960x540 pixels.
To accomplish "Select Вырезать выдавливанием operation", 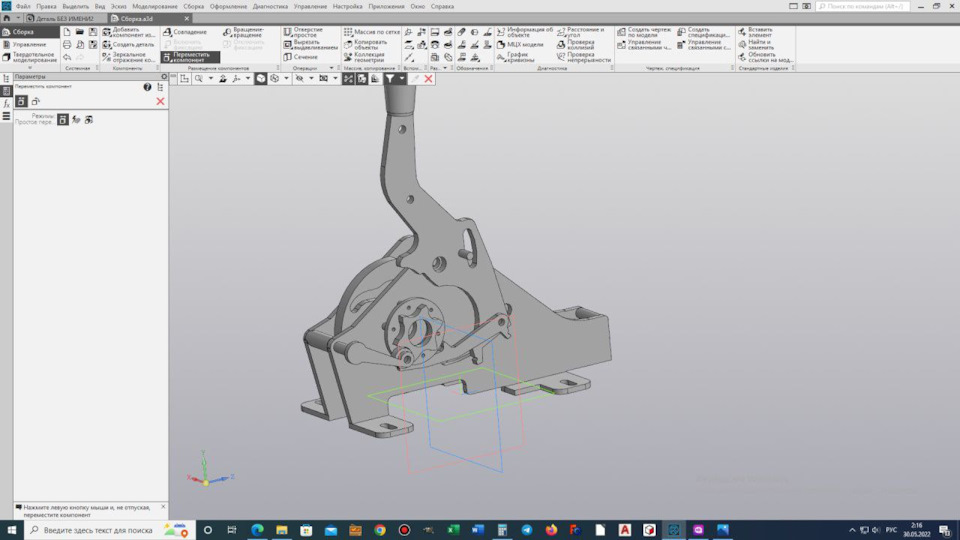I will [311, 45].
